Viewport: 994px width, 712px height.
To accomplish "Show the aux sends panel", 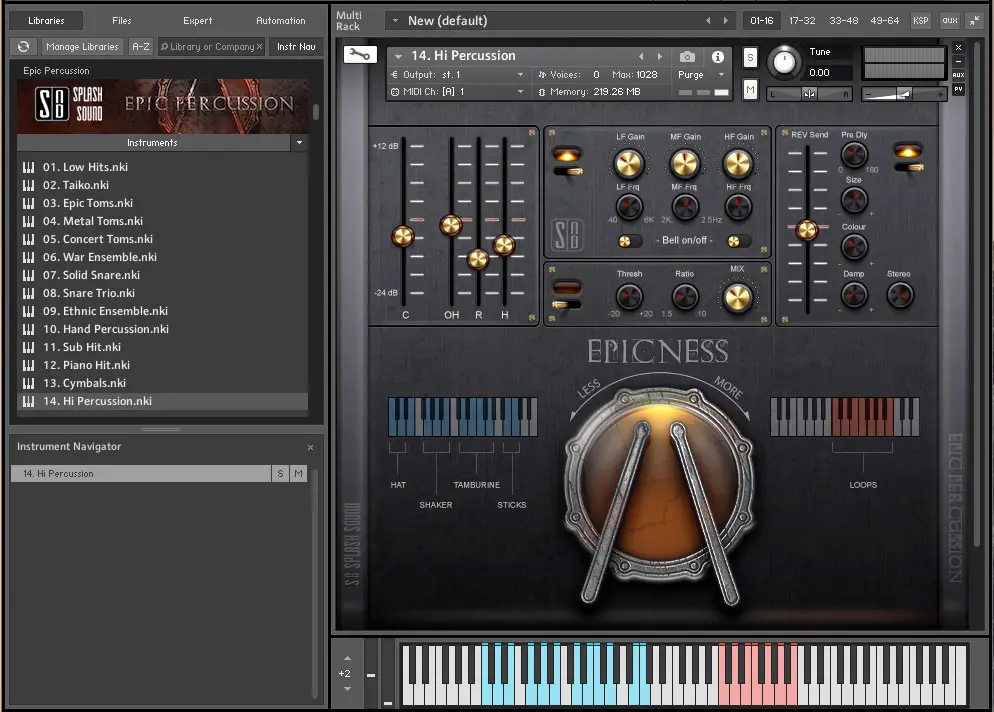I will tap(949, 20).
